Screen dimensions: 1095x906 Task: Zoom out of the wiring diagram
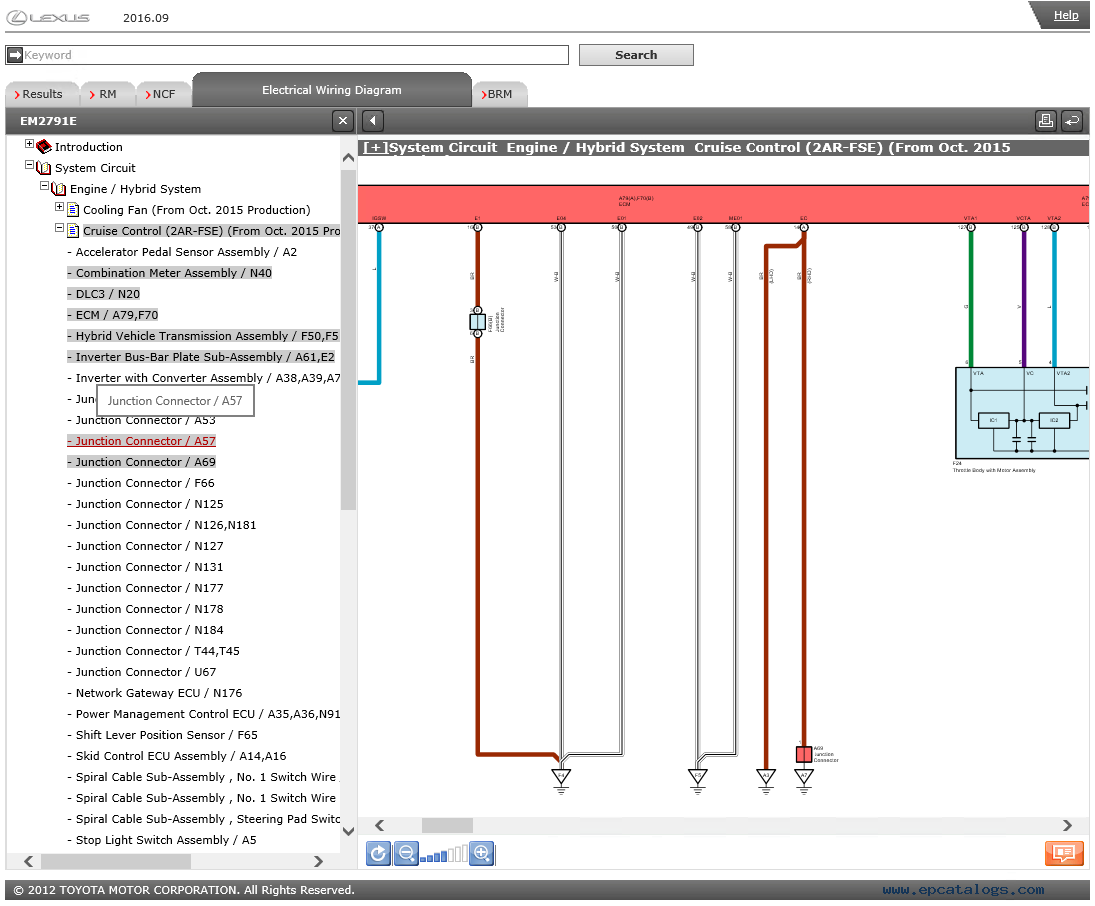[406, 853]
